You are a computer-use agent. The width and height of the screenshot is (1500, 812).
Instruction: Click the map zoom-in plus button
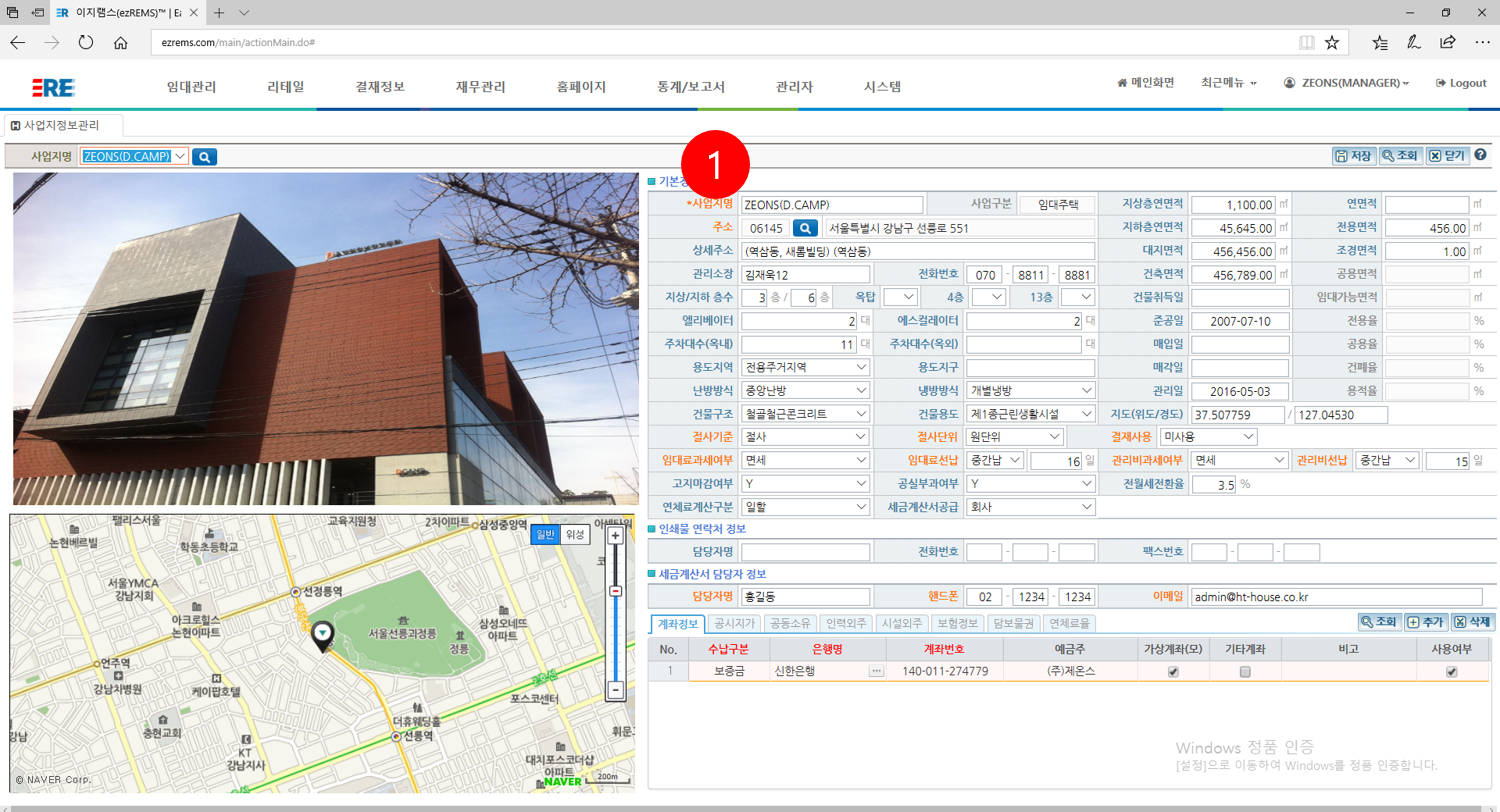[x=616, y=536]
